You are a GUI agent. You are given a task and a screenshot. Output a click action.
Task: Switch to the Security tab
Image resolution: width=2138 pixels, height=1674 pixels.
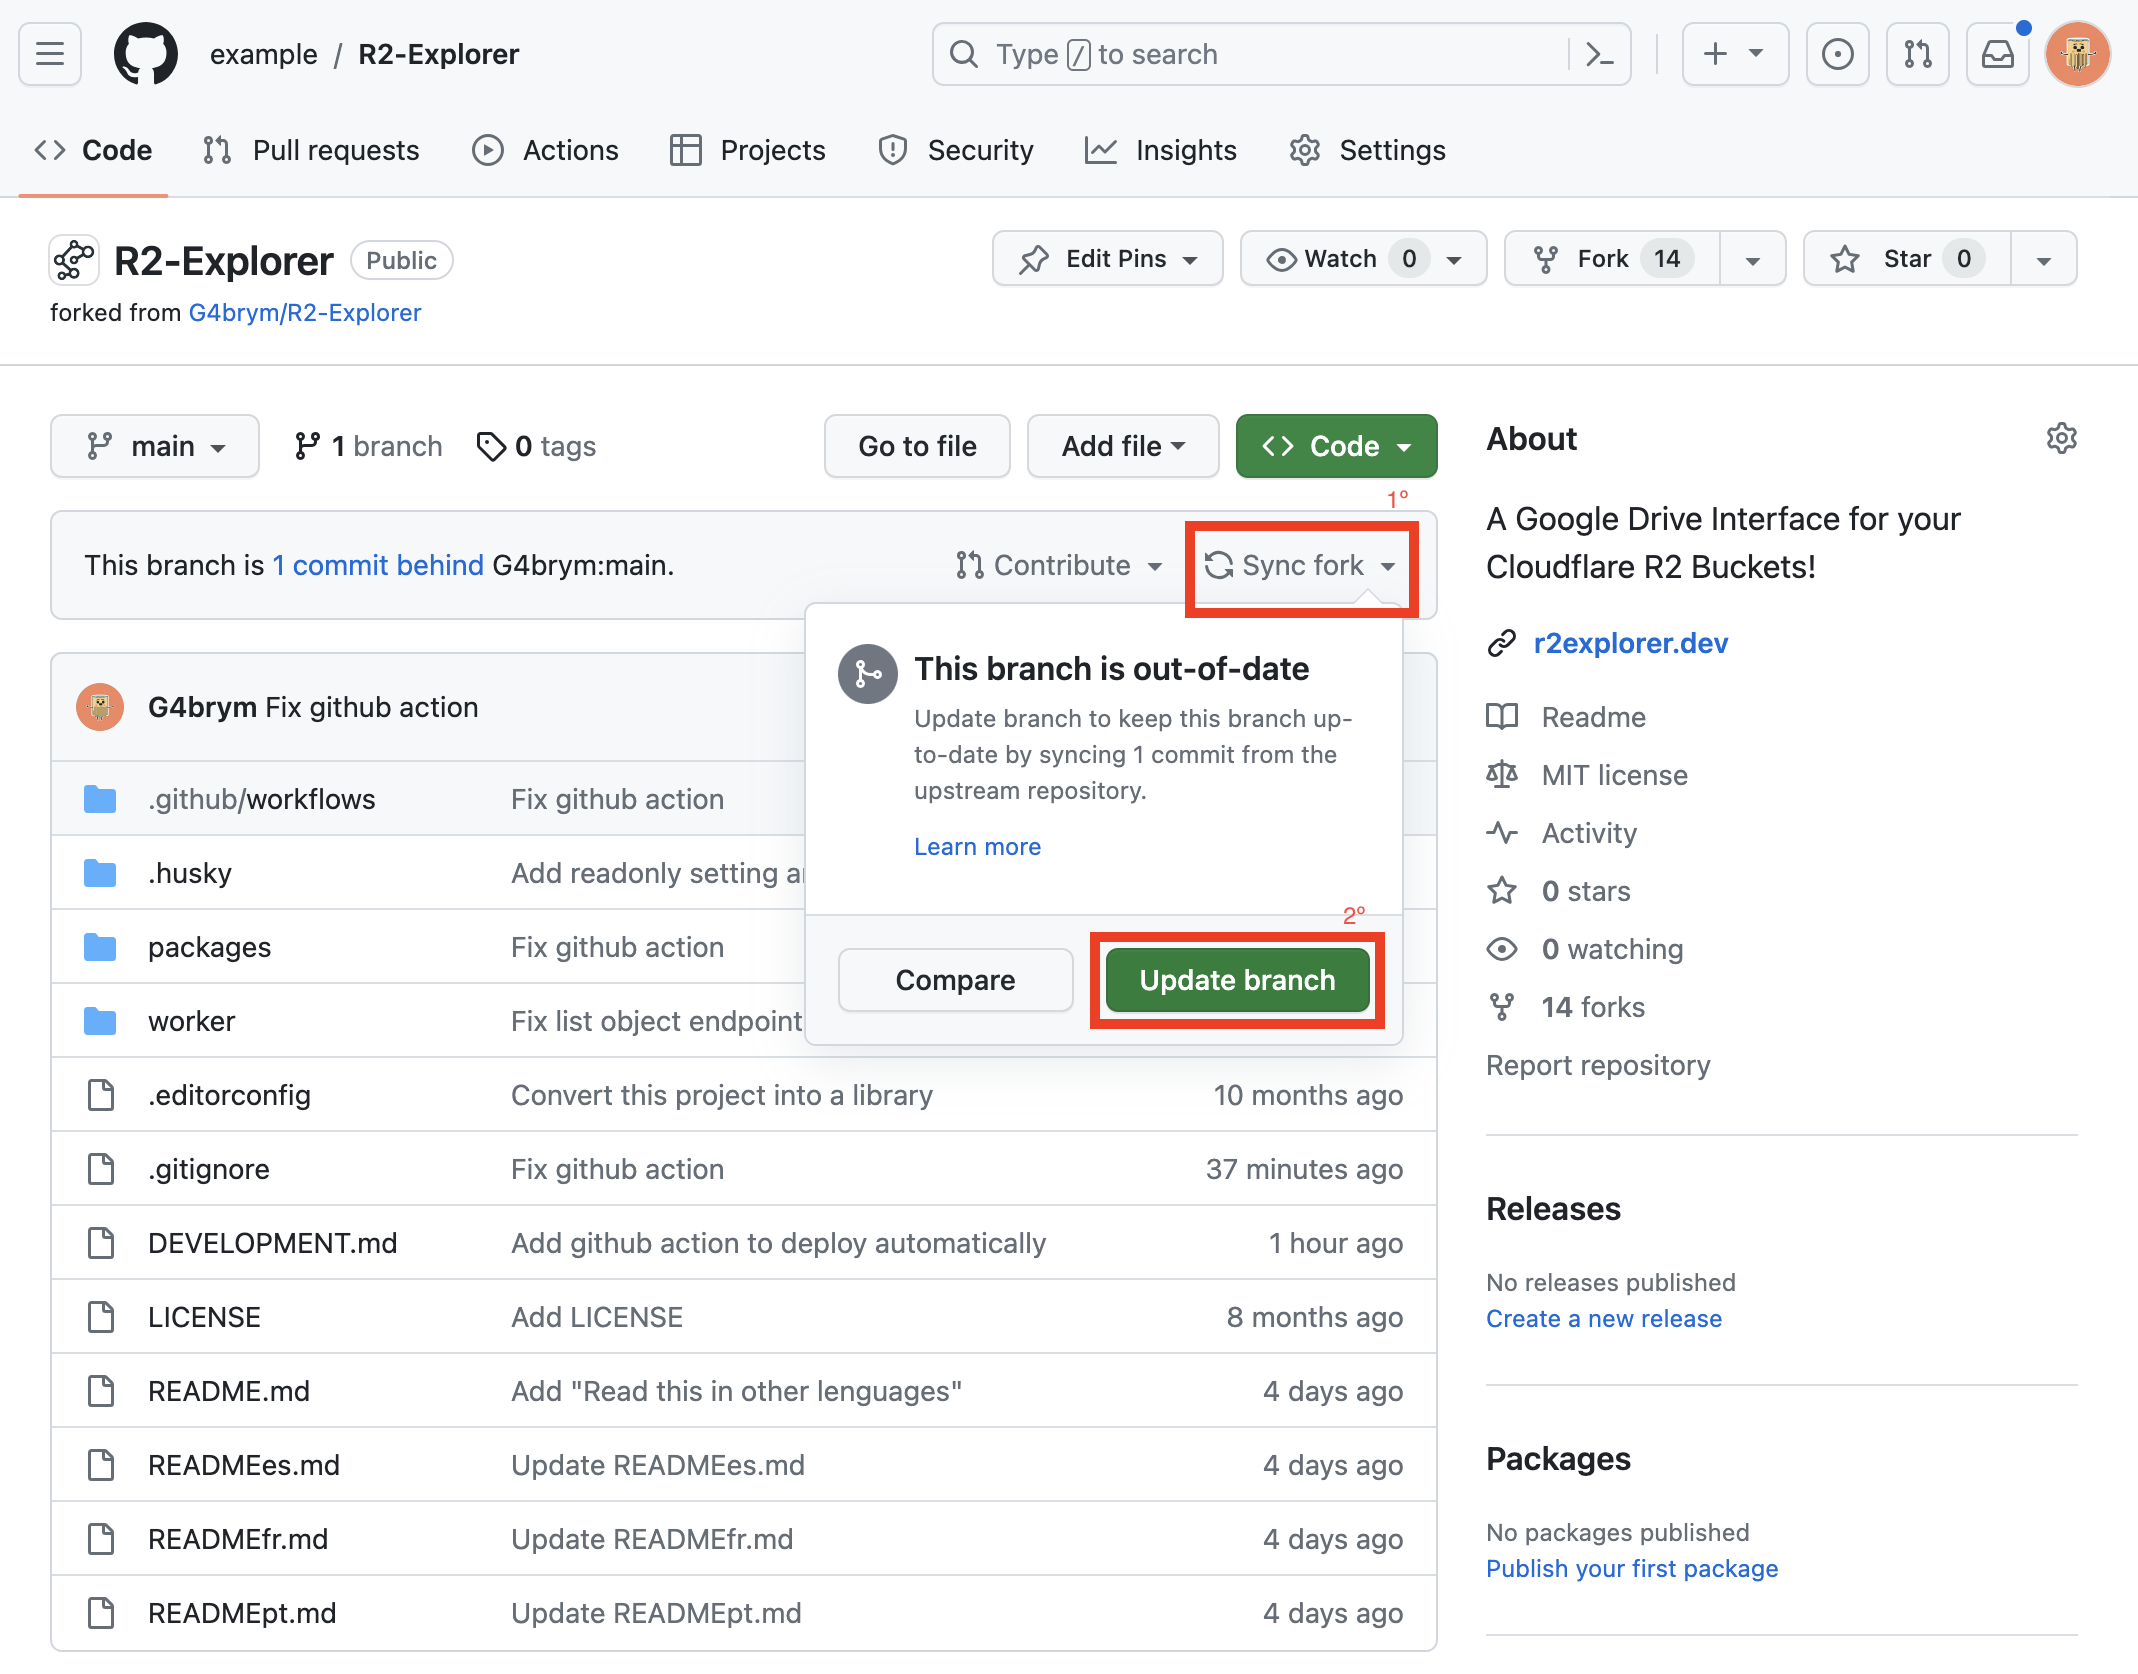(x=956, y=150)
